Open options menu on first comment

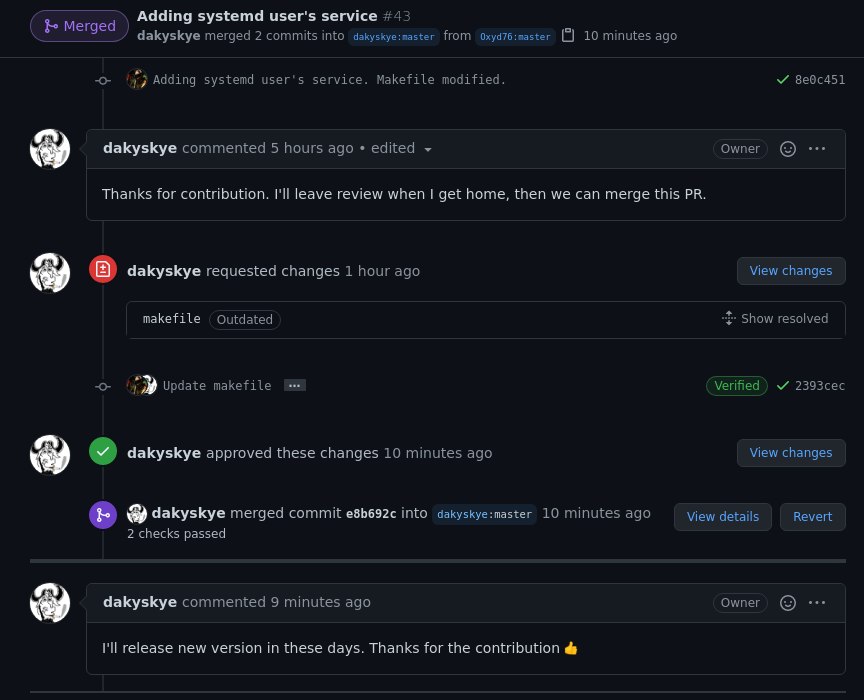point(817,149)
